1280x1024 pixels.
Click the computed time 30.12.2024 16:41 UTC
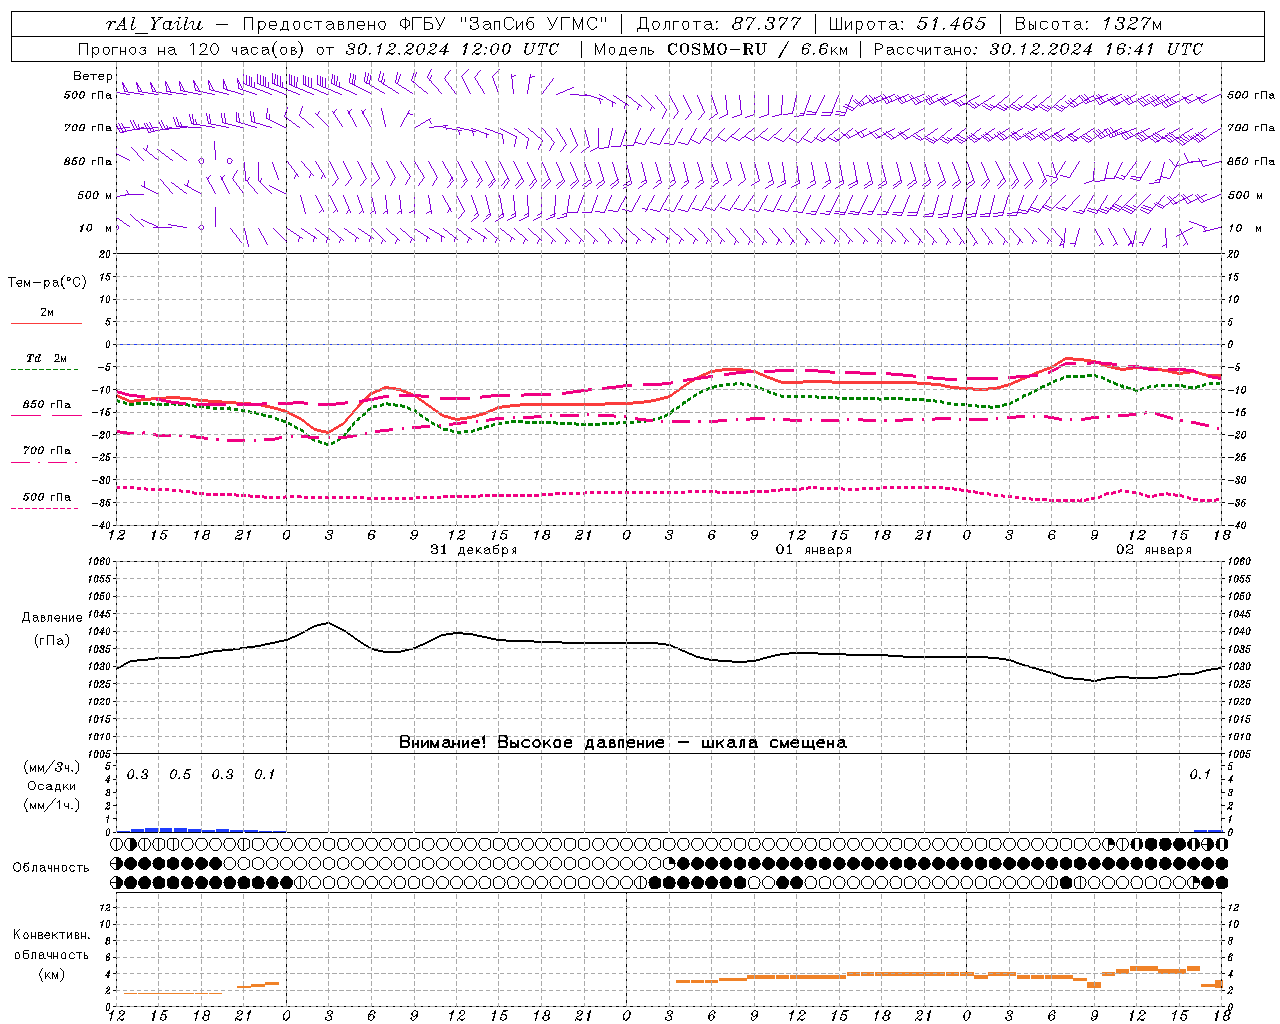point(1096,49)
